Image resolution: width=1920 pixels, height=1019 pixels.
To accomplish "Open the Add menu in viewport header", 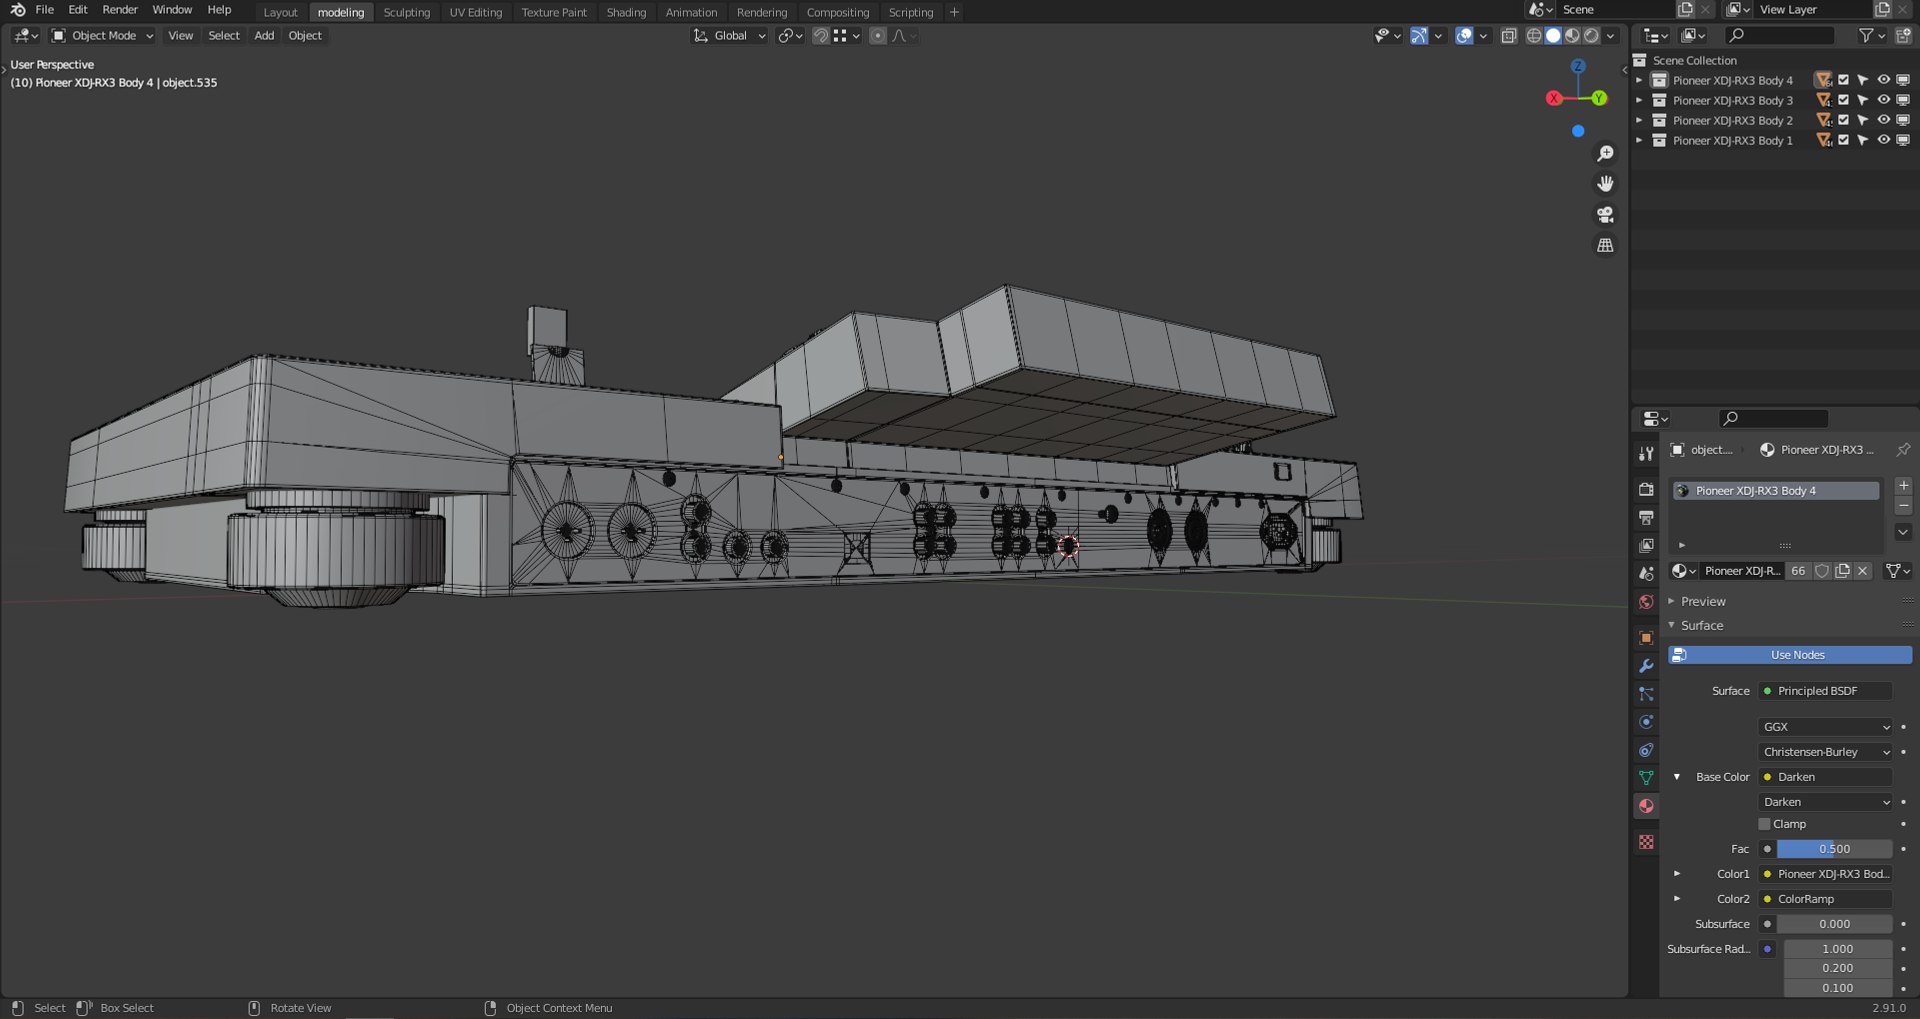I will click(264, 35).
